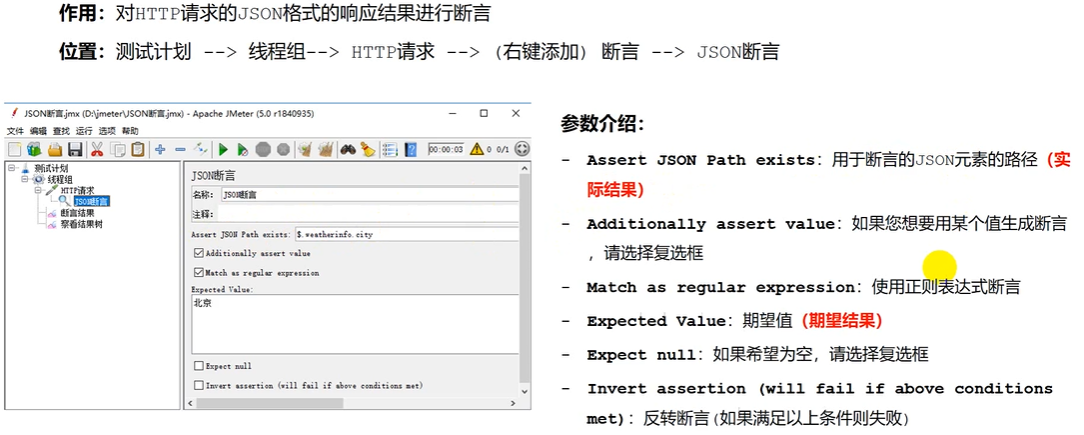Open the 查找 menu

click(x=61, y=131)
